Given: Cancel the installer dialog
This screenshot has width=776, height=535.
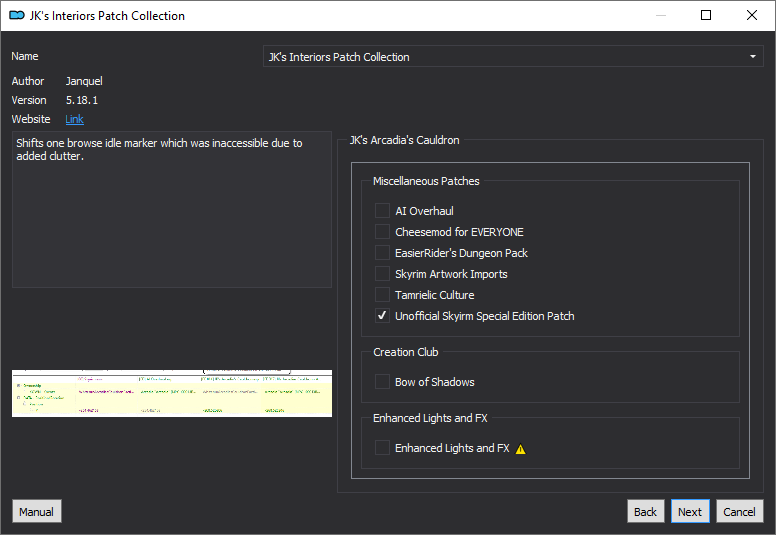Looking at the screenshot, I should 739,511.
